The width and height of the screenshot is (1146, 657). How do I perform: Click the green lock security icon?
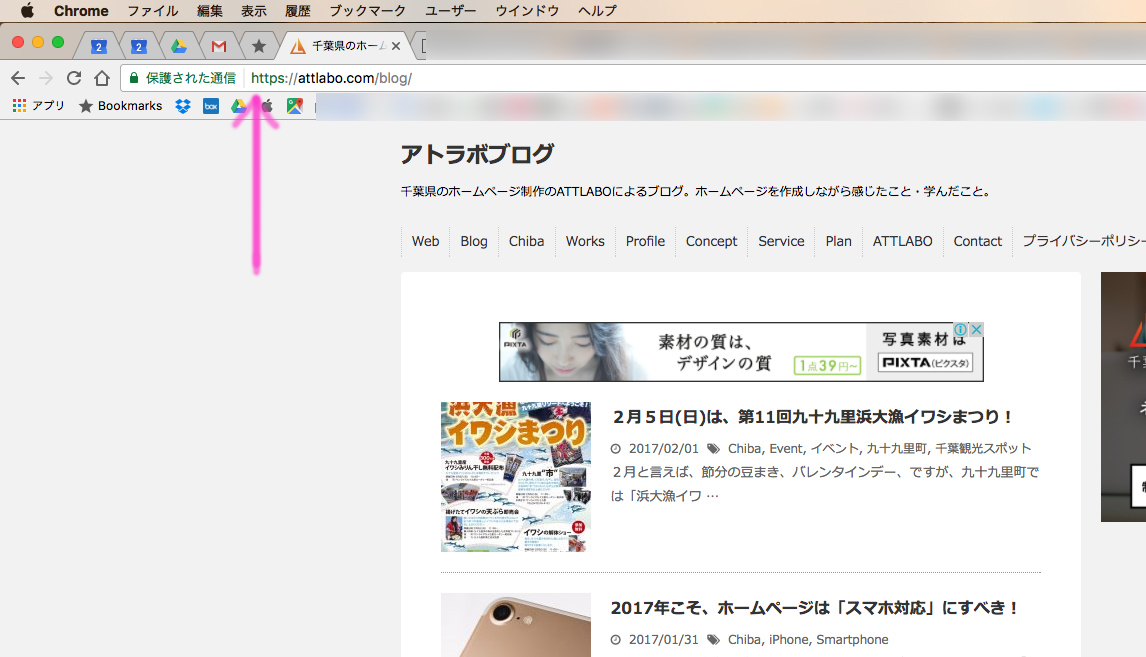(x=134, y=78)
